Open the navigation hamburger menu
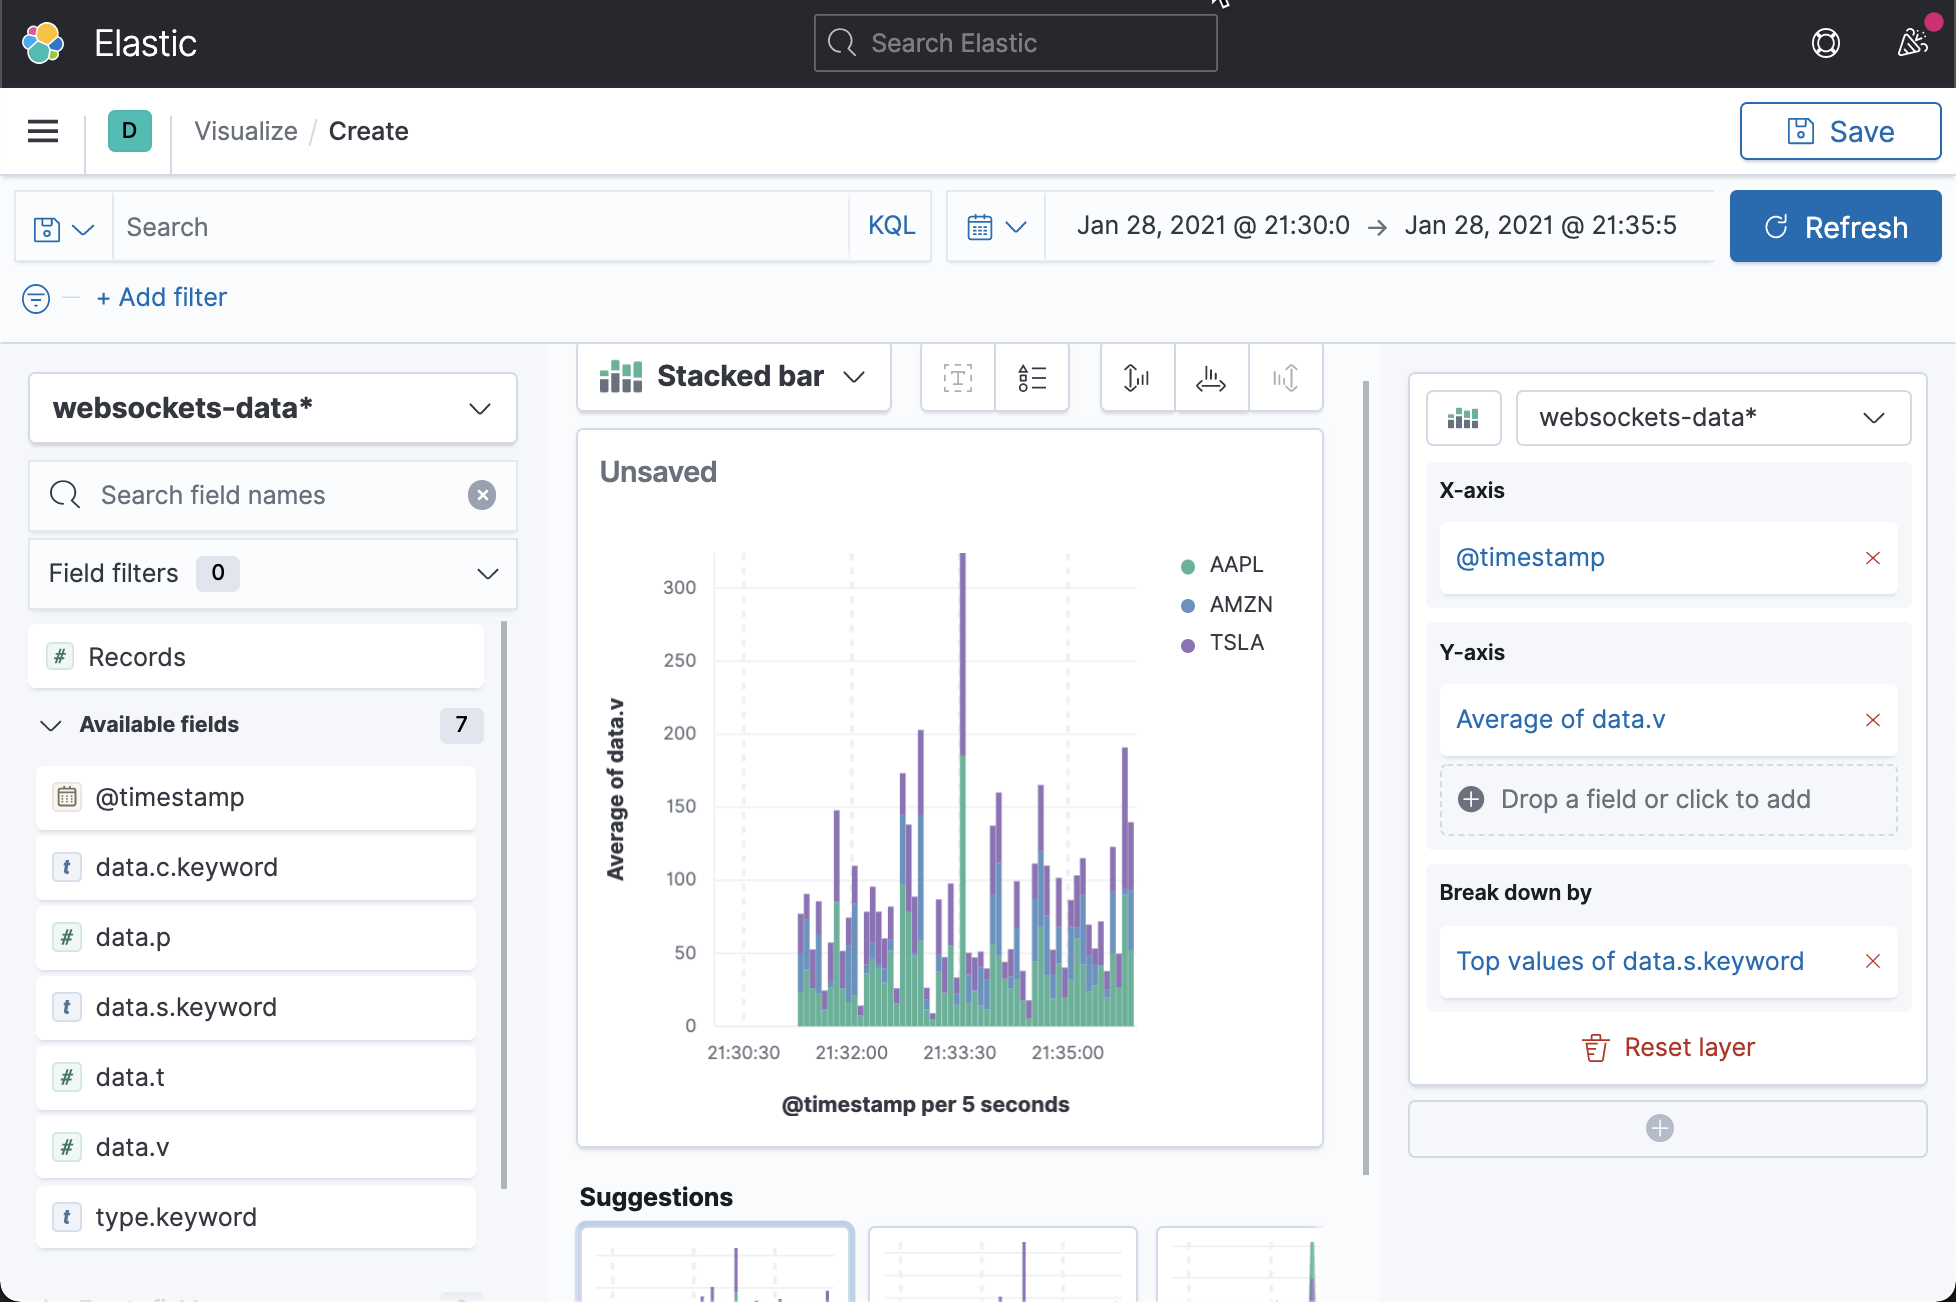1956x1302 pixels. tap(42, 131)
